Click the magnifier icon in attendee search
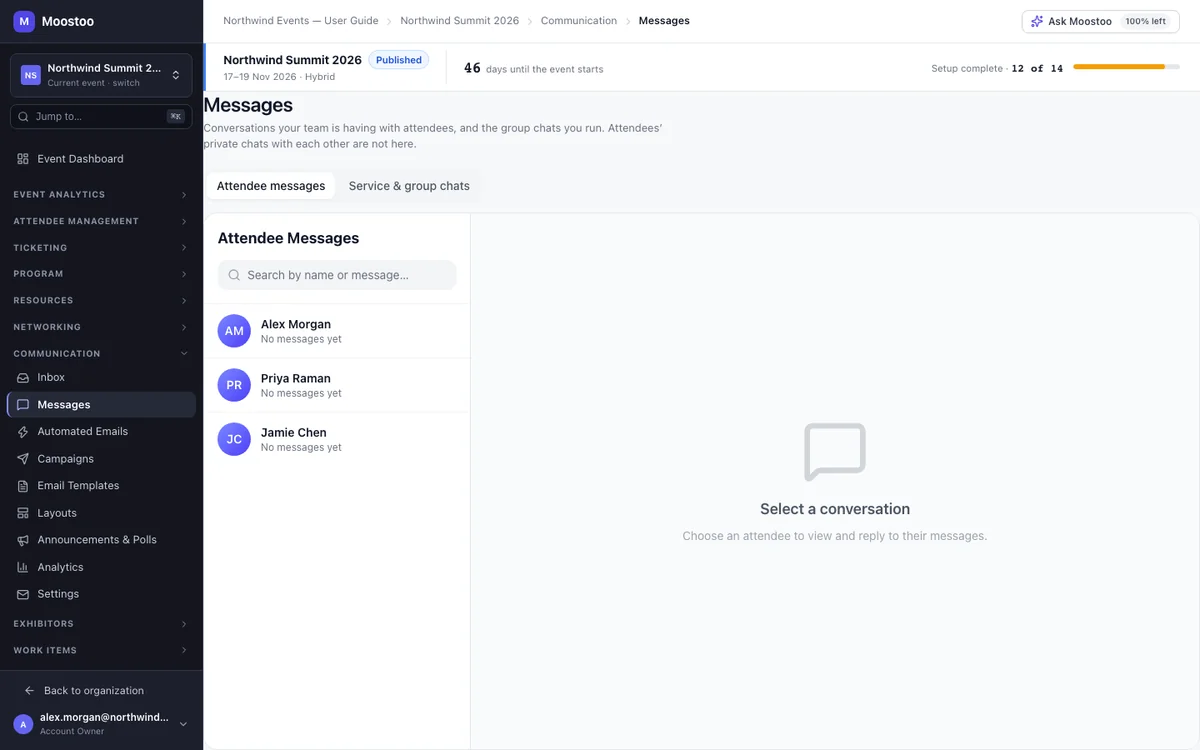Image resolution: width=1200 pixels, height=750 pixels. pos(234,275)
